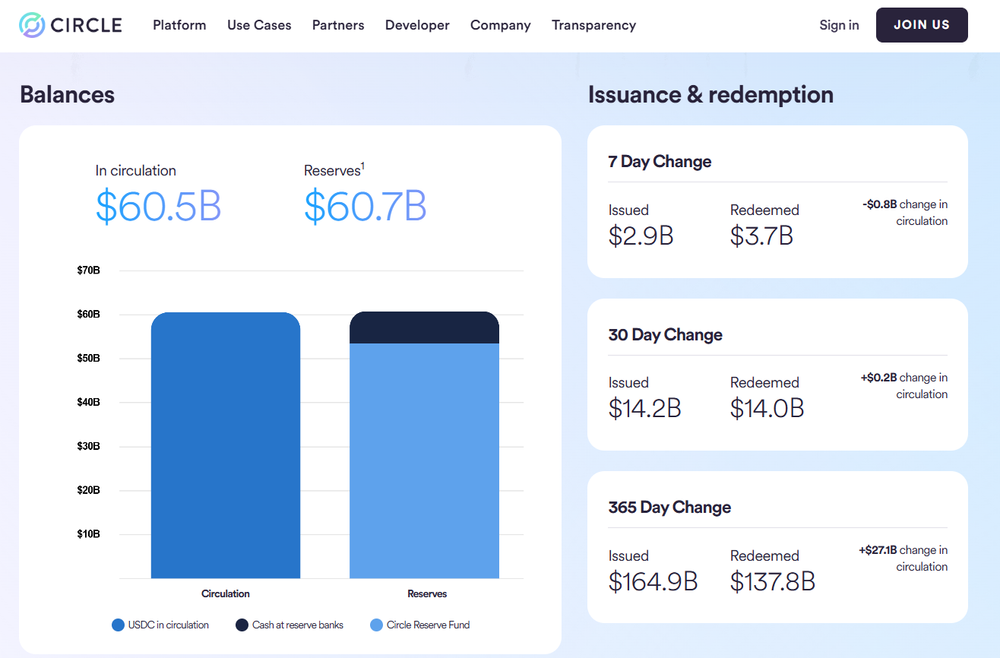
Task: Open the Partners menu
Action: tap(338, 25)
